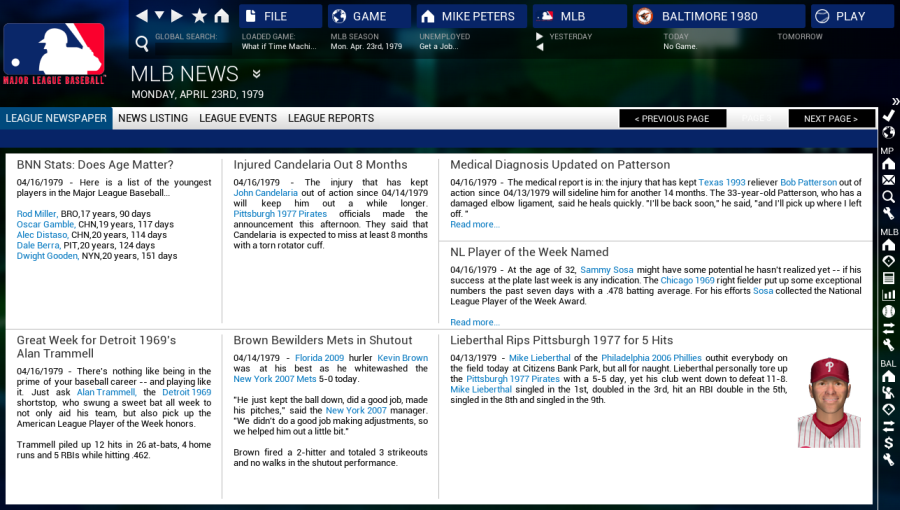Click the magnifier icon under MP
The width and height of the screenshot is (900, 510).
888,197
